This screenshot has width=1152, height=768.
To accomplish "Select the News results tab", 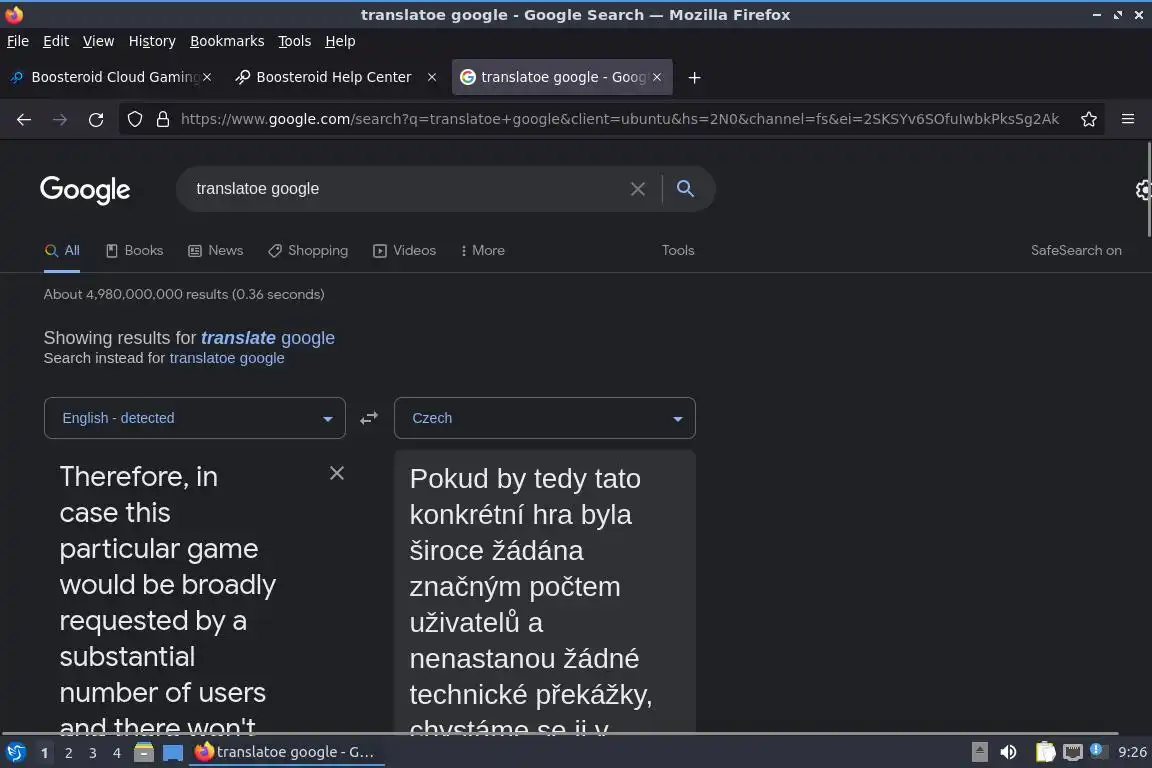I will point(216,251).
